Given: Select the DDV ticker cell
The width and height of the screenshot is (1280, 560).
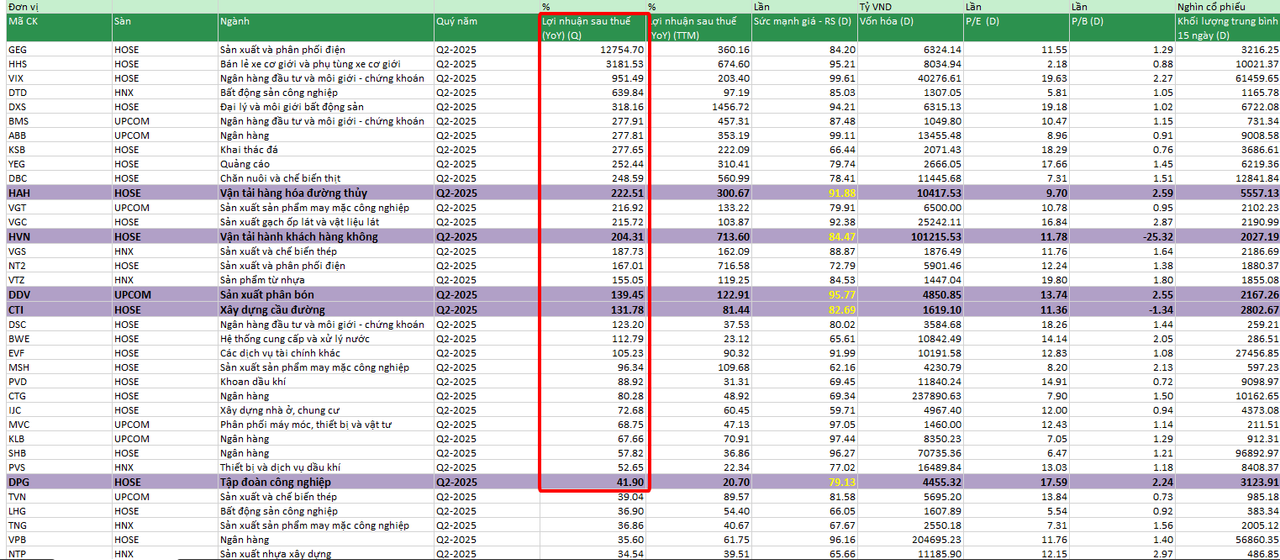Looking at the screenshot, I should coord(19,294).
